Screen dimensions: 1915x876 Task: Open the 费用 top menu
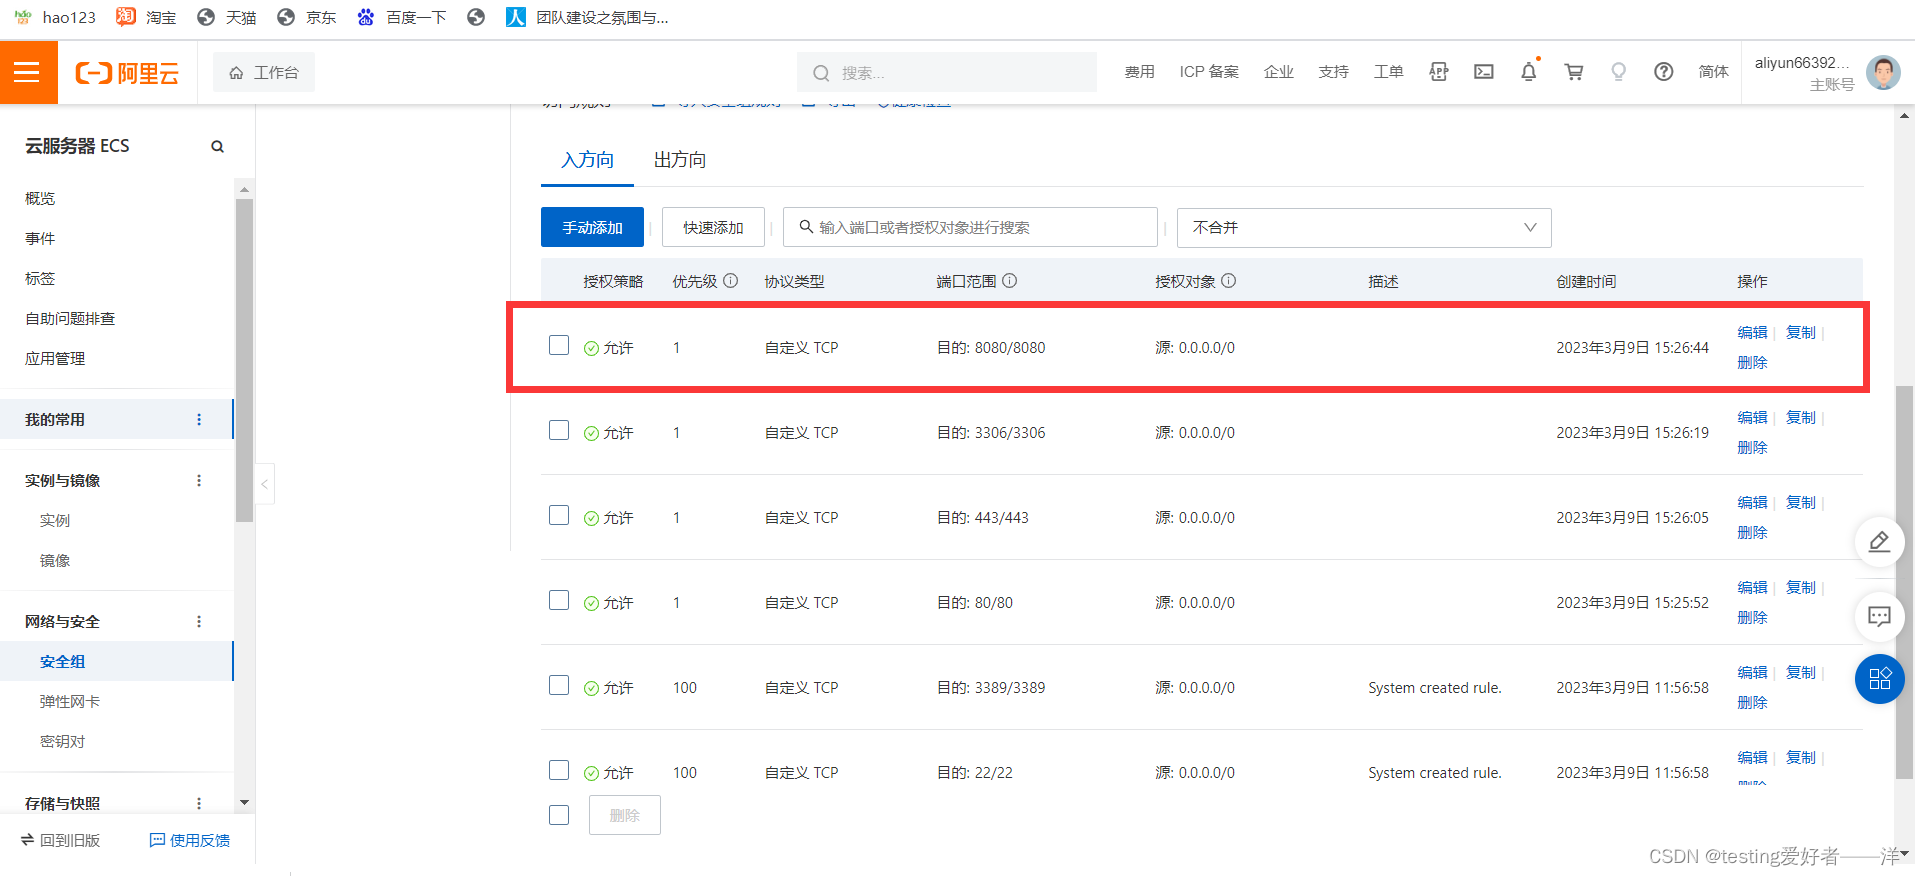[x=1139, y=72]
